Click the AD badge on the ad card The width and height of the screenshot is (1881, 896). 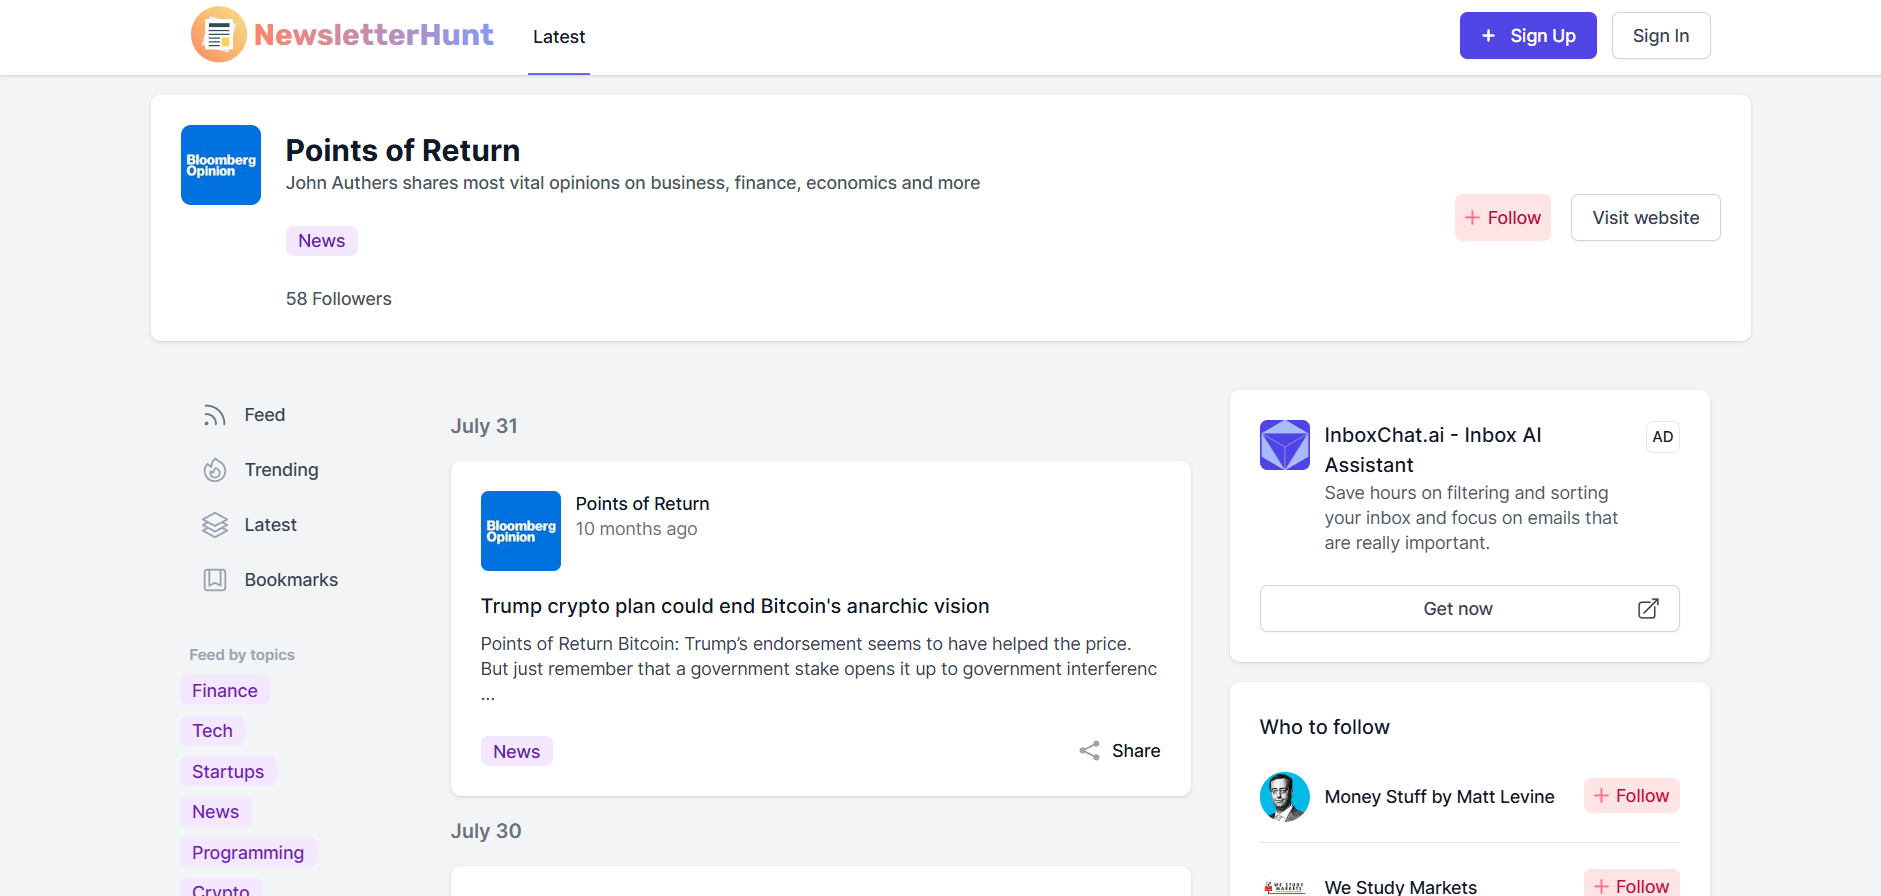pyautogui.click(x=1663, y=437)
